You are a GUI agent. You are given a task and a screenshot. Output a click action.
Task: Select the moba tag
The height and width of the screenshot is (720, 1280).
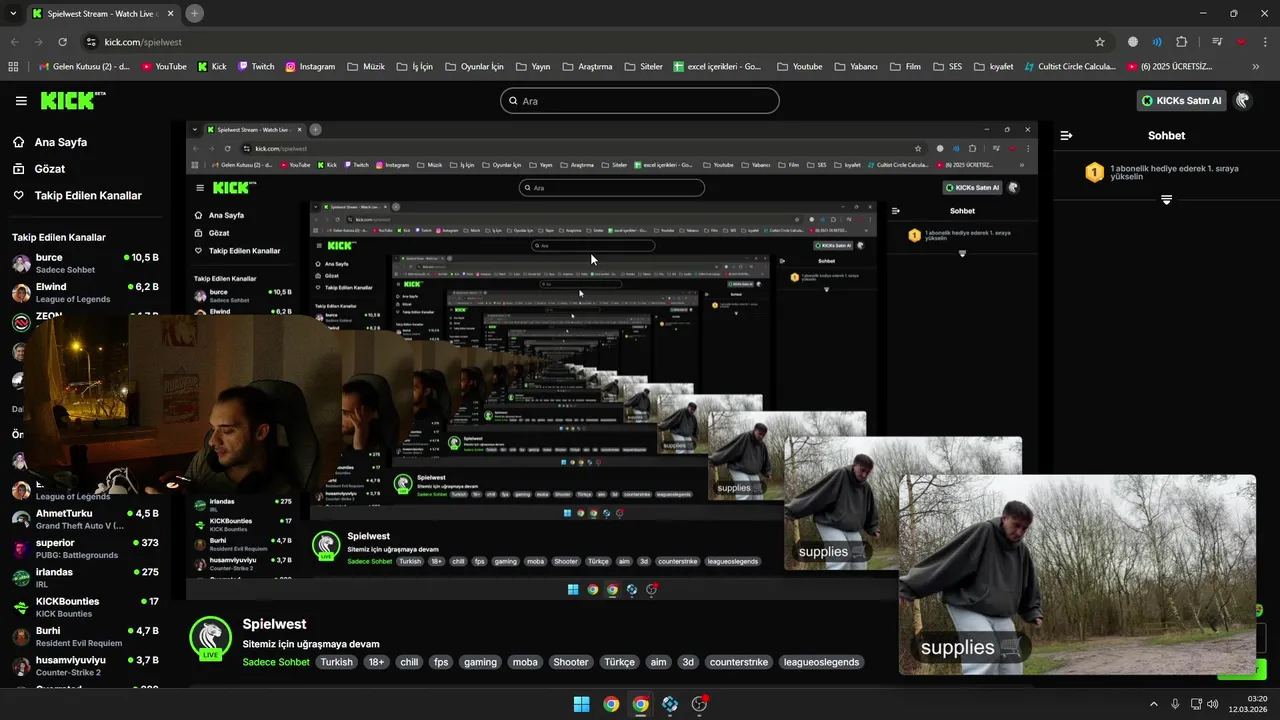coord(525,662)
